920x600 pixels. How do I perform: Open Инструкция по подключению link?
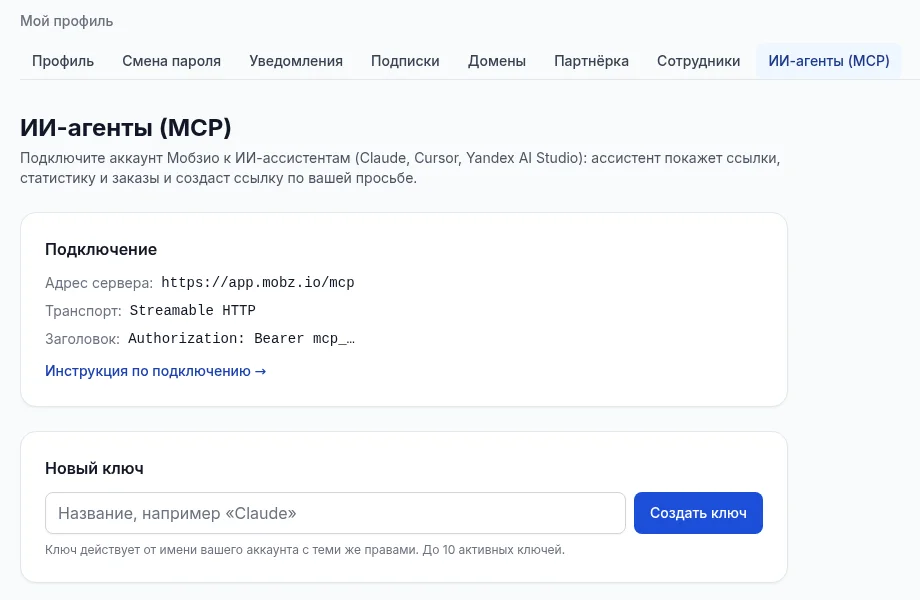(x=155, y=371)
